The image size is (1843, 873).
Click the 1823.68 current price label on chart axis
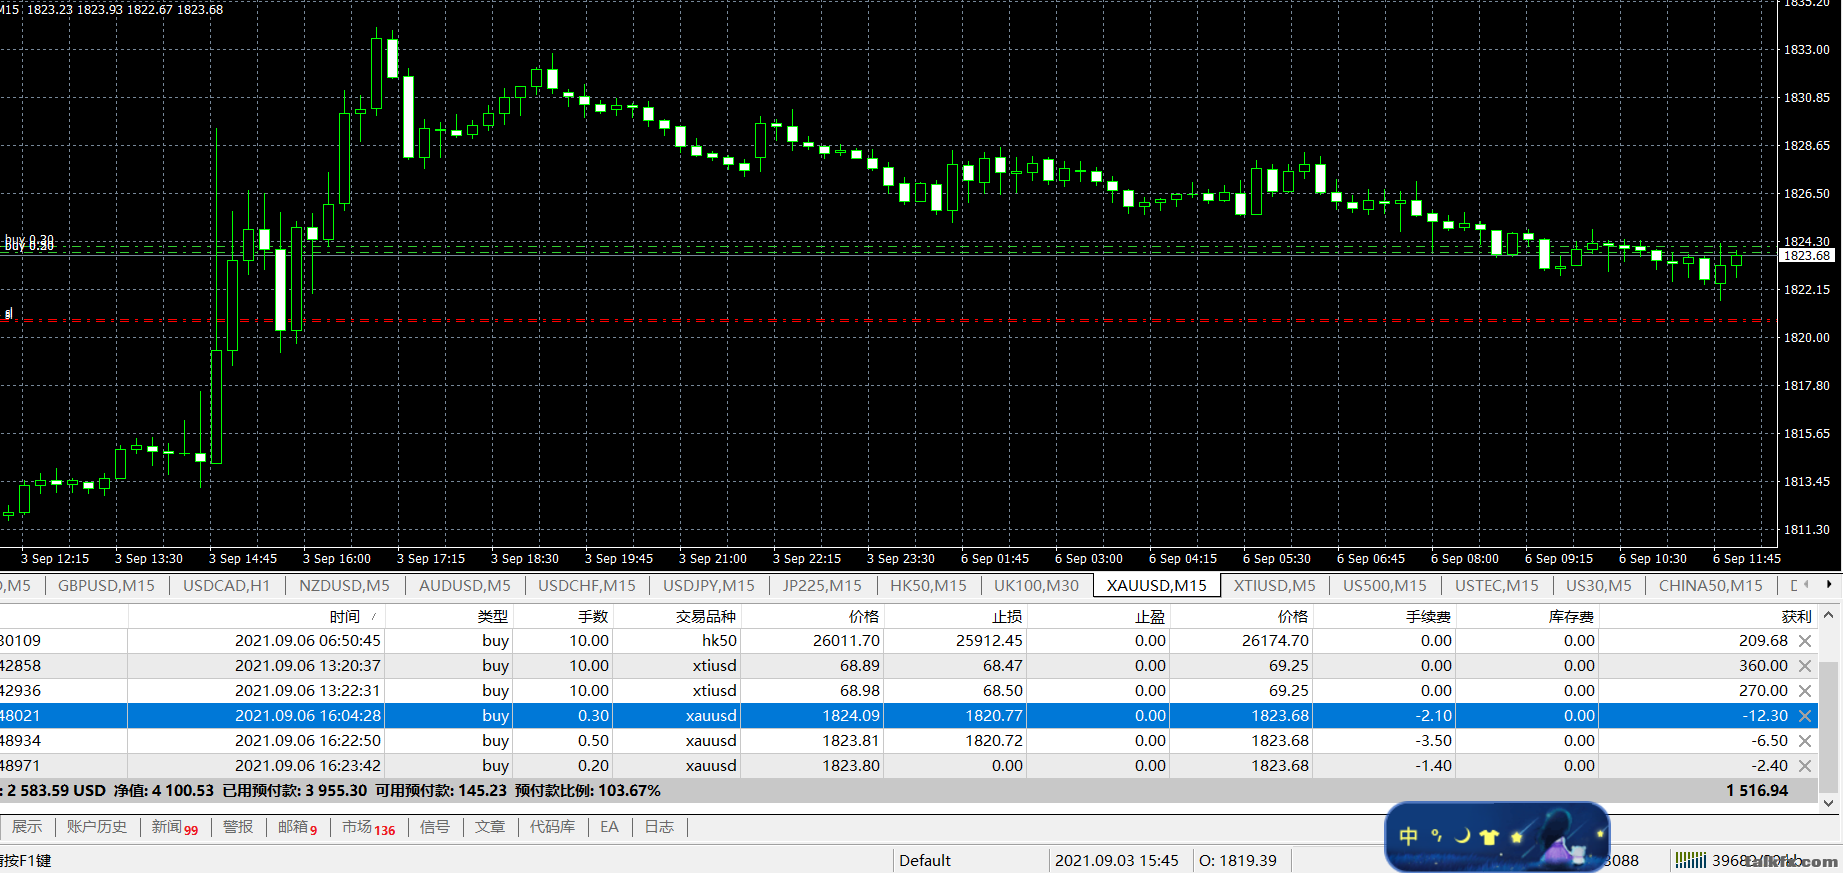point(1807,256)
